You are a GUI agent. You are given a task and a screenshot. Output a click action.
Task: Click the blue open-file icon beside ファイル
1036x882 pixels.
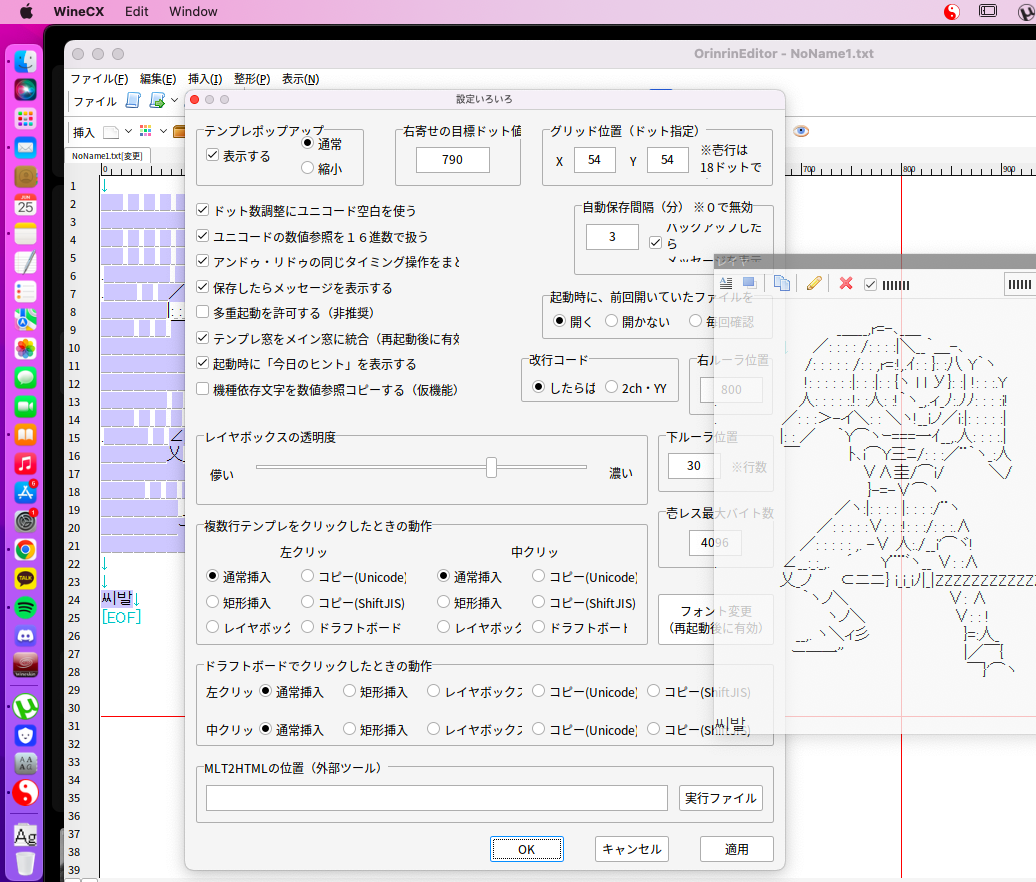[x=134, y=101]
